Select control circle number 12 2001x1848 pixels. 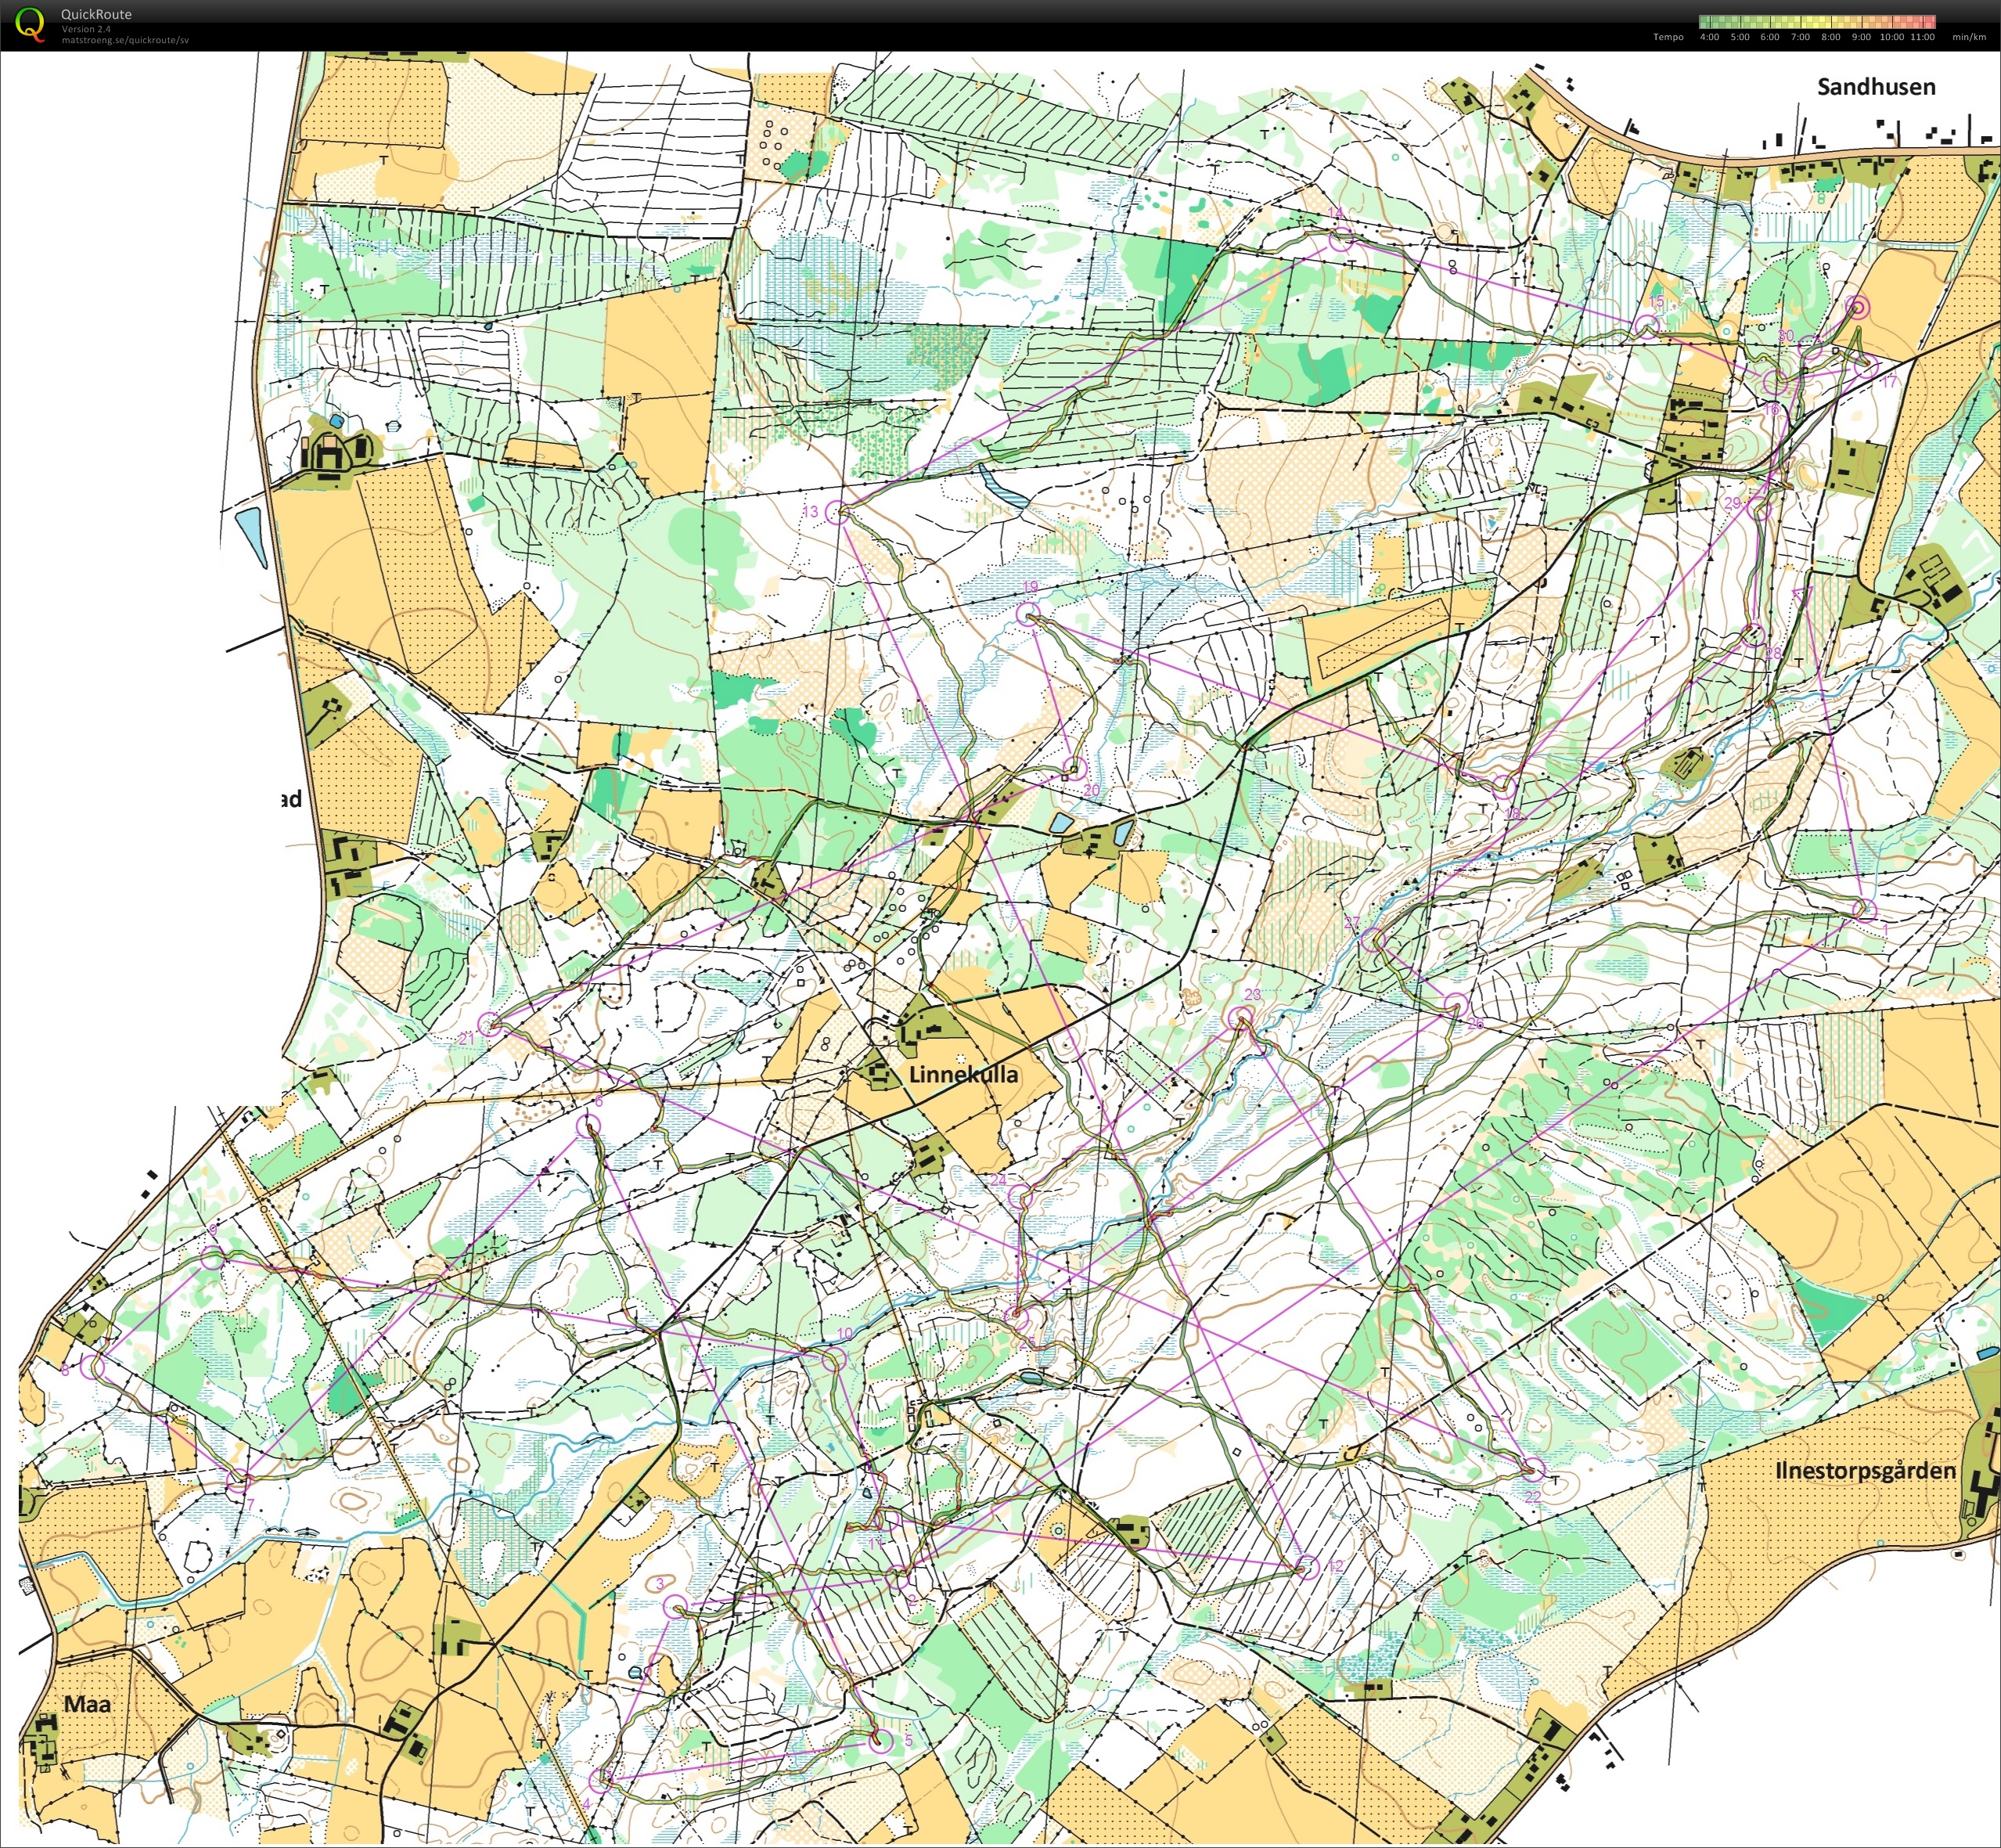pos(1307,1567)
